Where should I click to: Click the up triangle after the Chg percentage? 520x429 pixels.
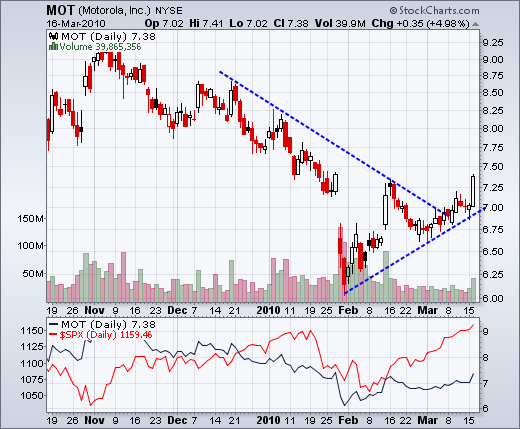[x=476, y=24]
